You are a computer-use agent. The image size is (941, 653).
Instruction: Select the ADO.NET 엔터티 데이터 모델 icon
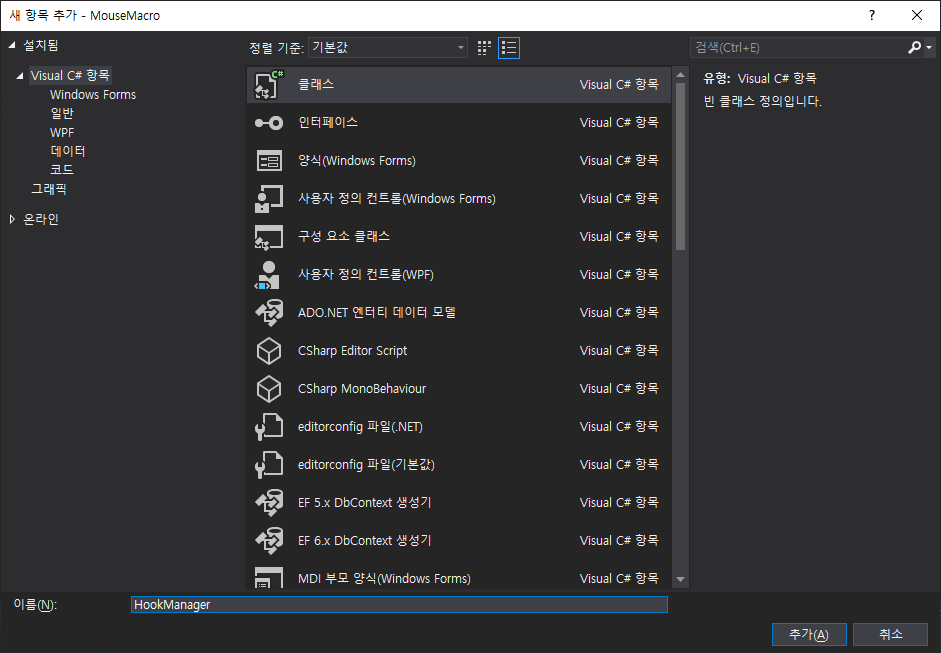269,313
